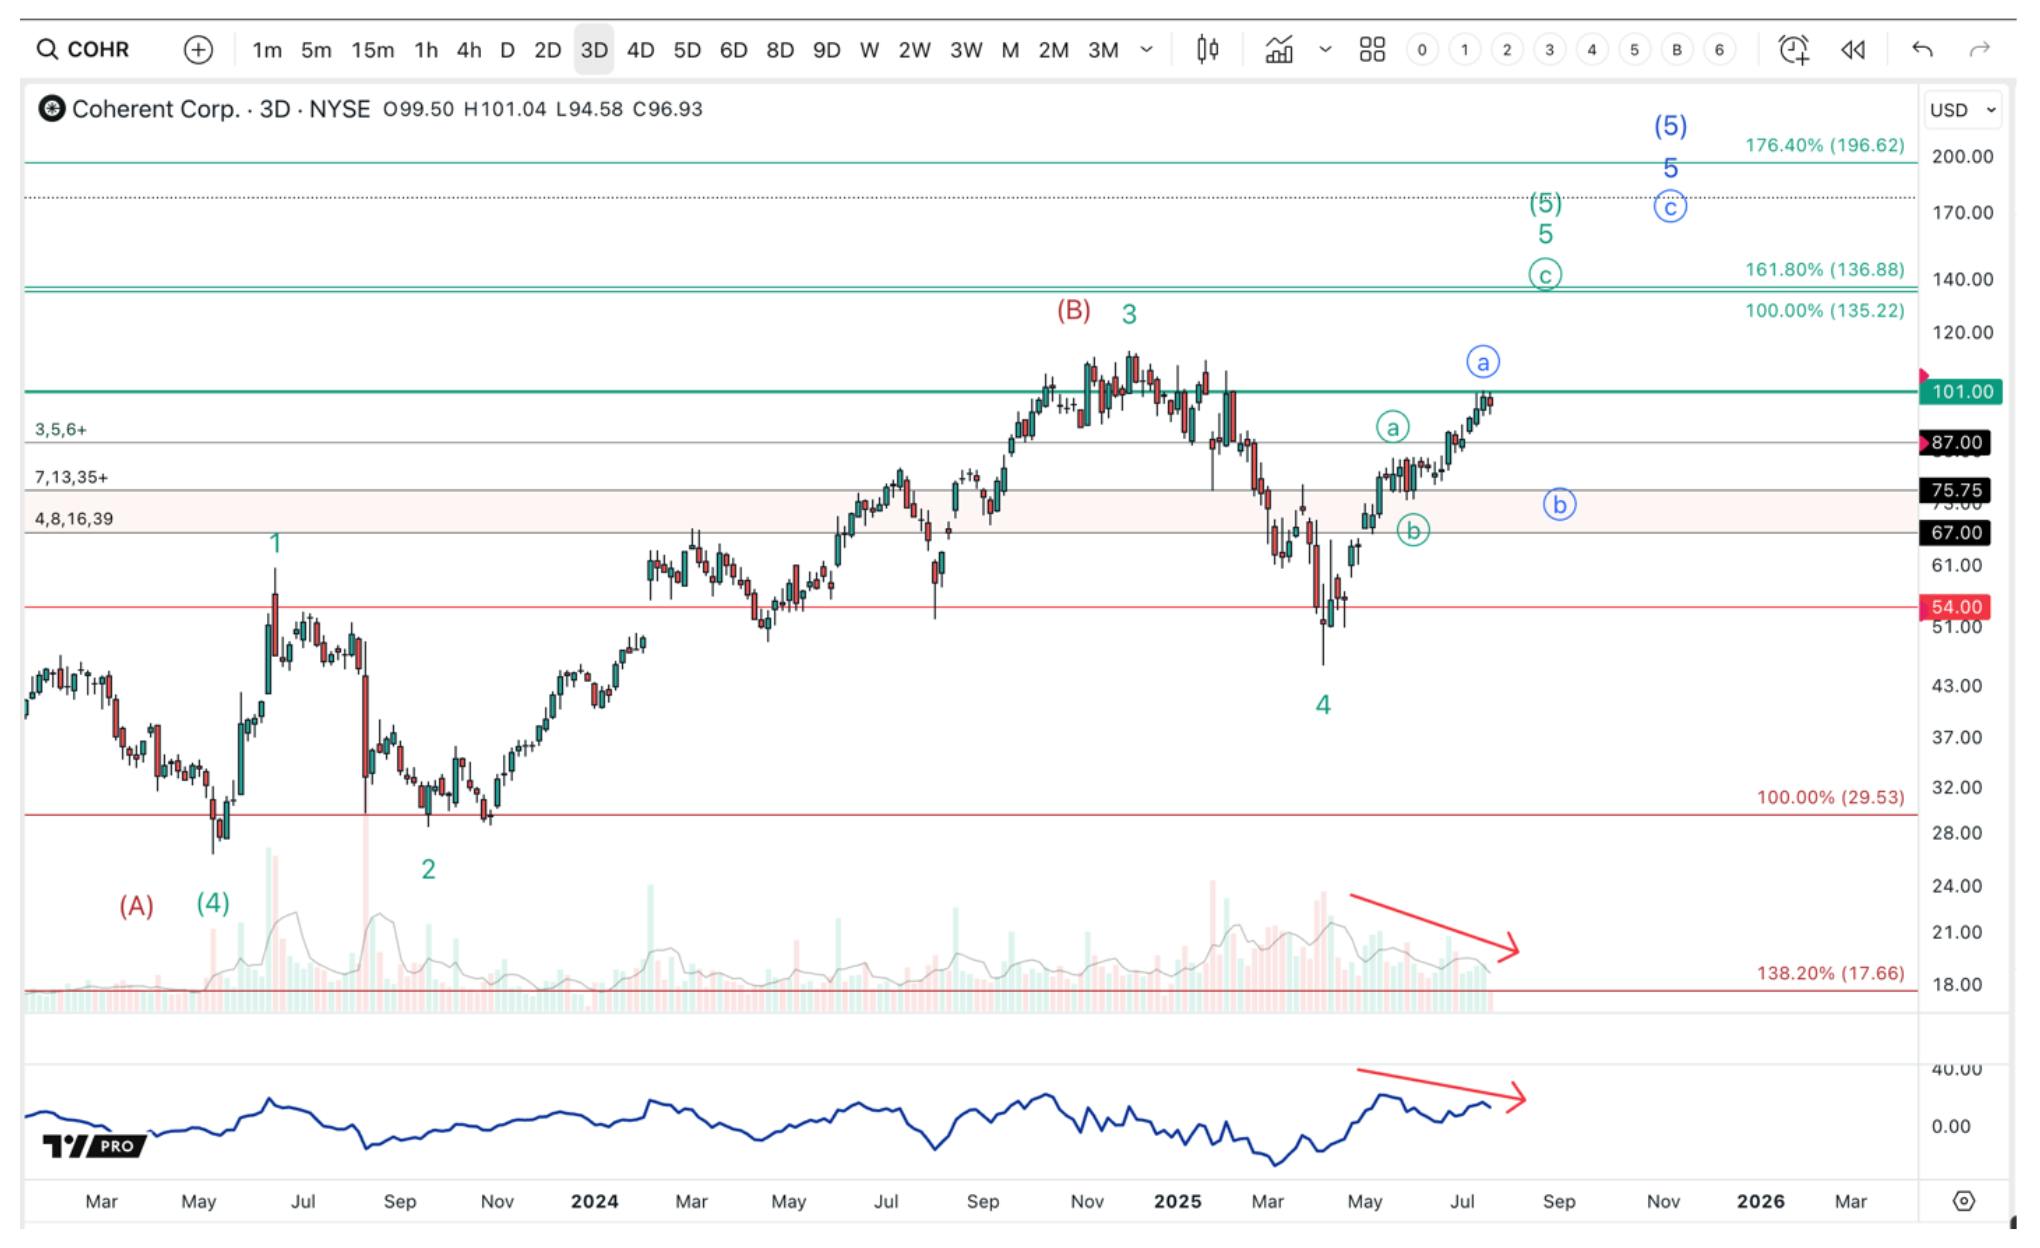Expand the timeframe list chevron after 3M

click(1146, 49)
